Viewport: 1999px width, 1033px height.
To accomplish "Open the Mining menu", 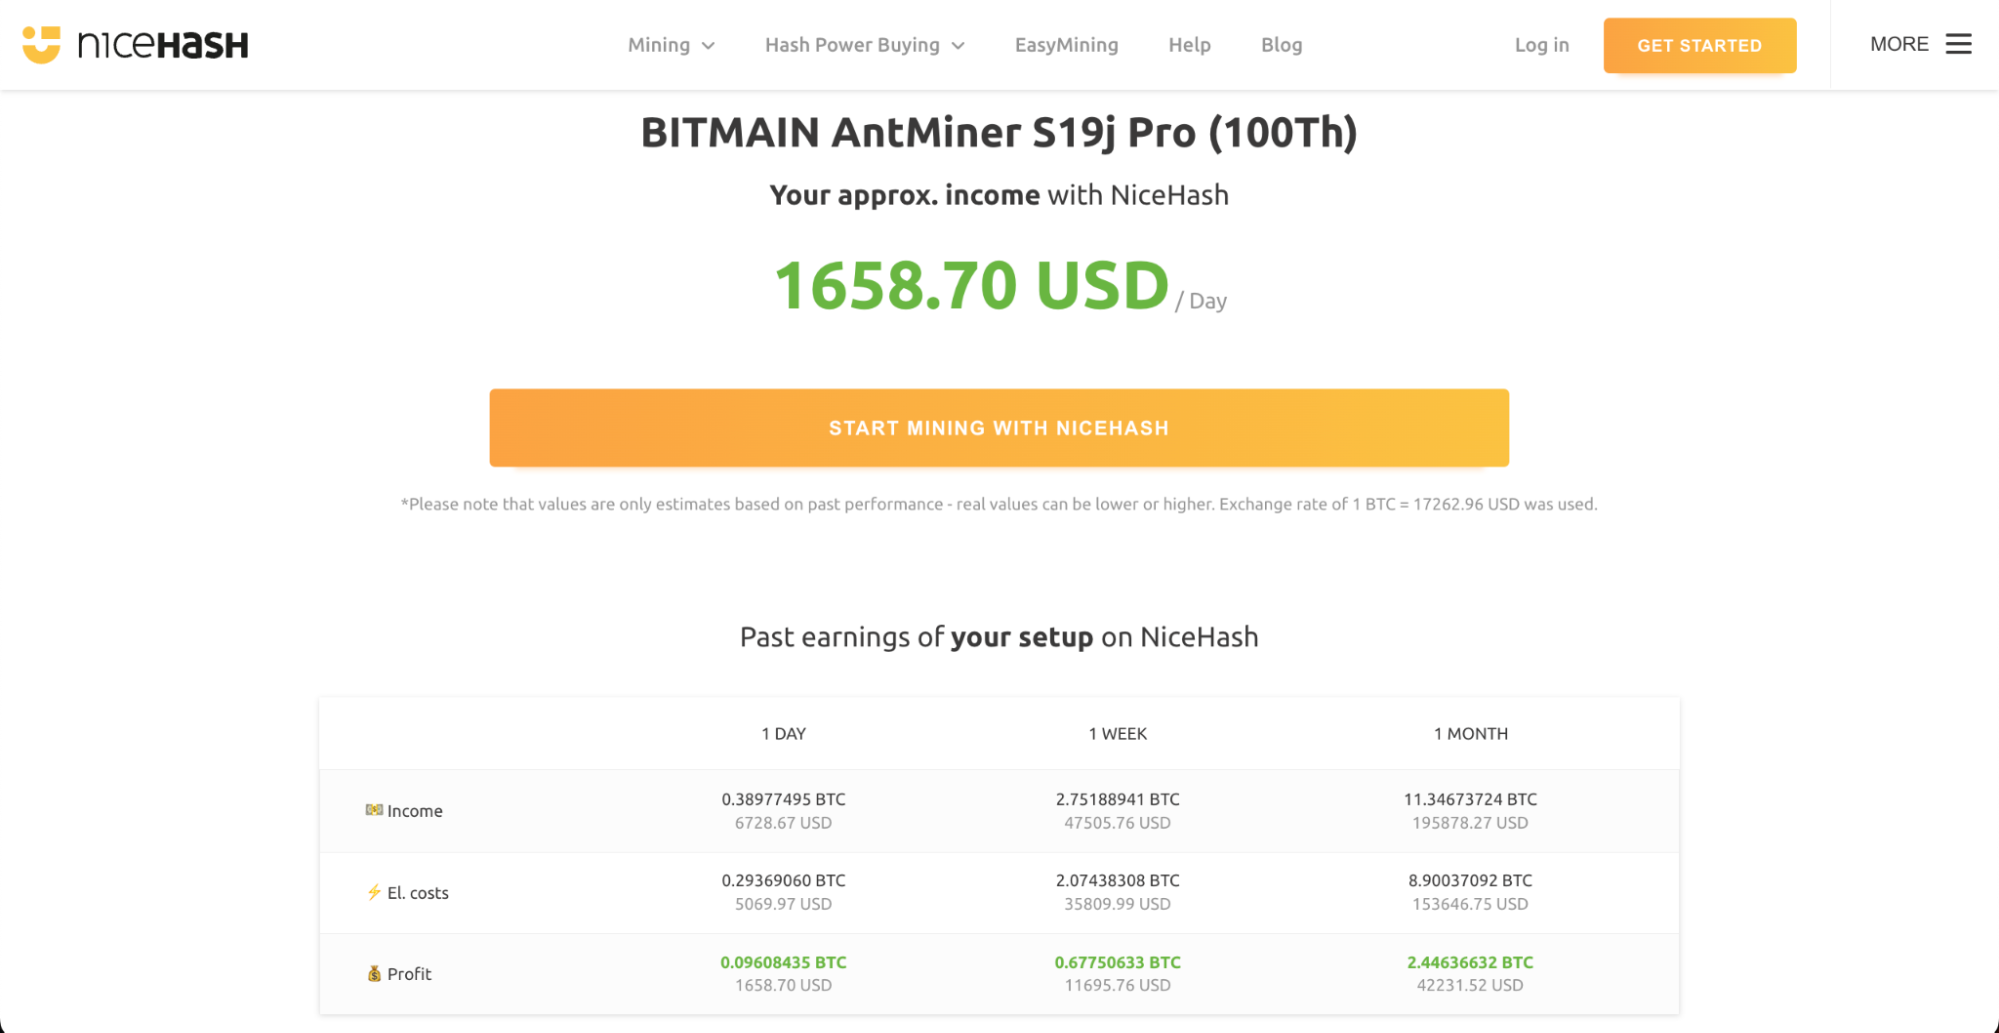I will point(659,45).
